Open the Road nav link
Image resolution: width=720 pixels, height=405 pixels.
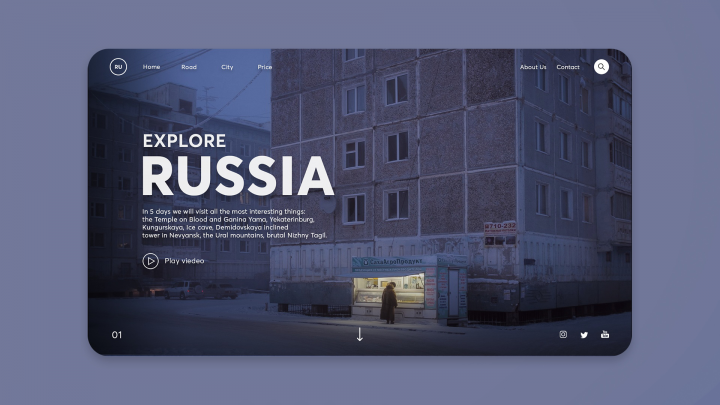tap(189, 67)
